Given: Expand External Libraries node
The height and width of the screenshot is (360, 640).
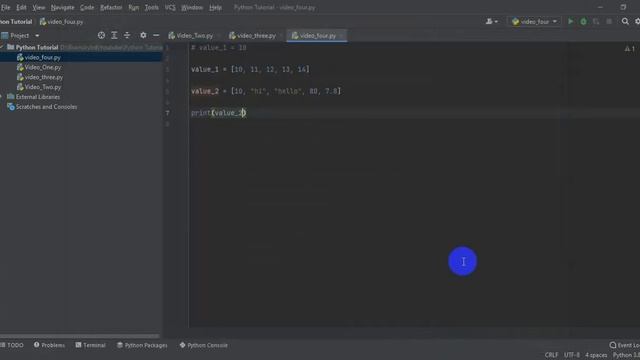Looking at the screenshot, I should 1,97.
